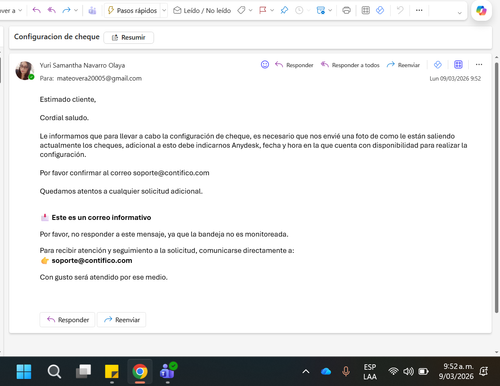Print the email with the printer icon
Image resolution: width=500 pixels, height=386 pixels.
[347, 11]
